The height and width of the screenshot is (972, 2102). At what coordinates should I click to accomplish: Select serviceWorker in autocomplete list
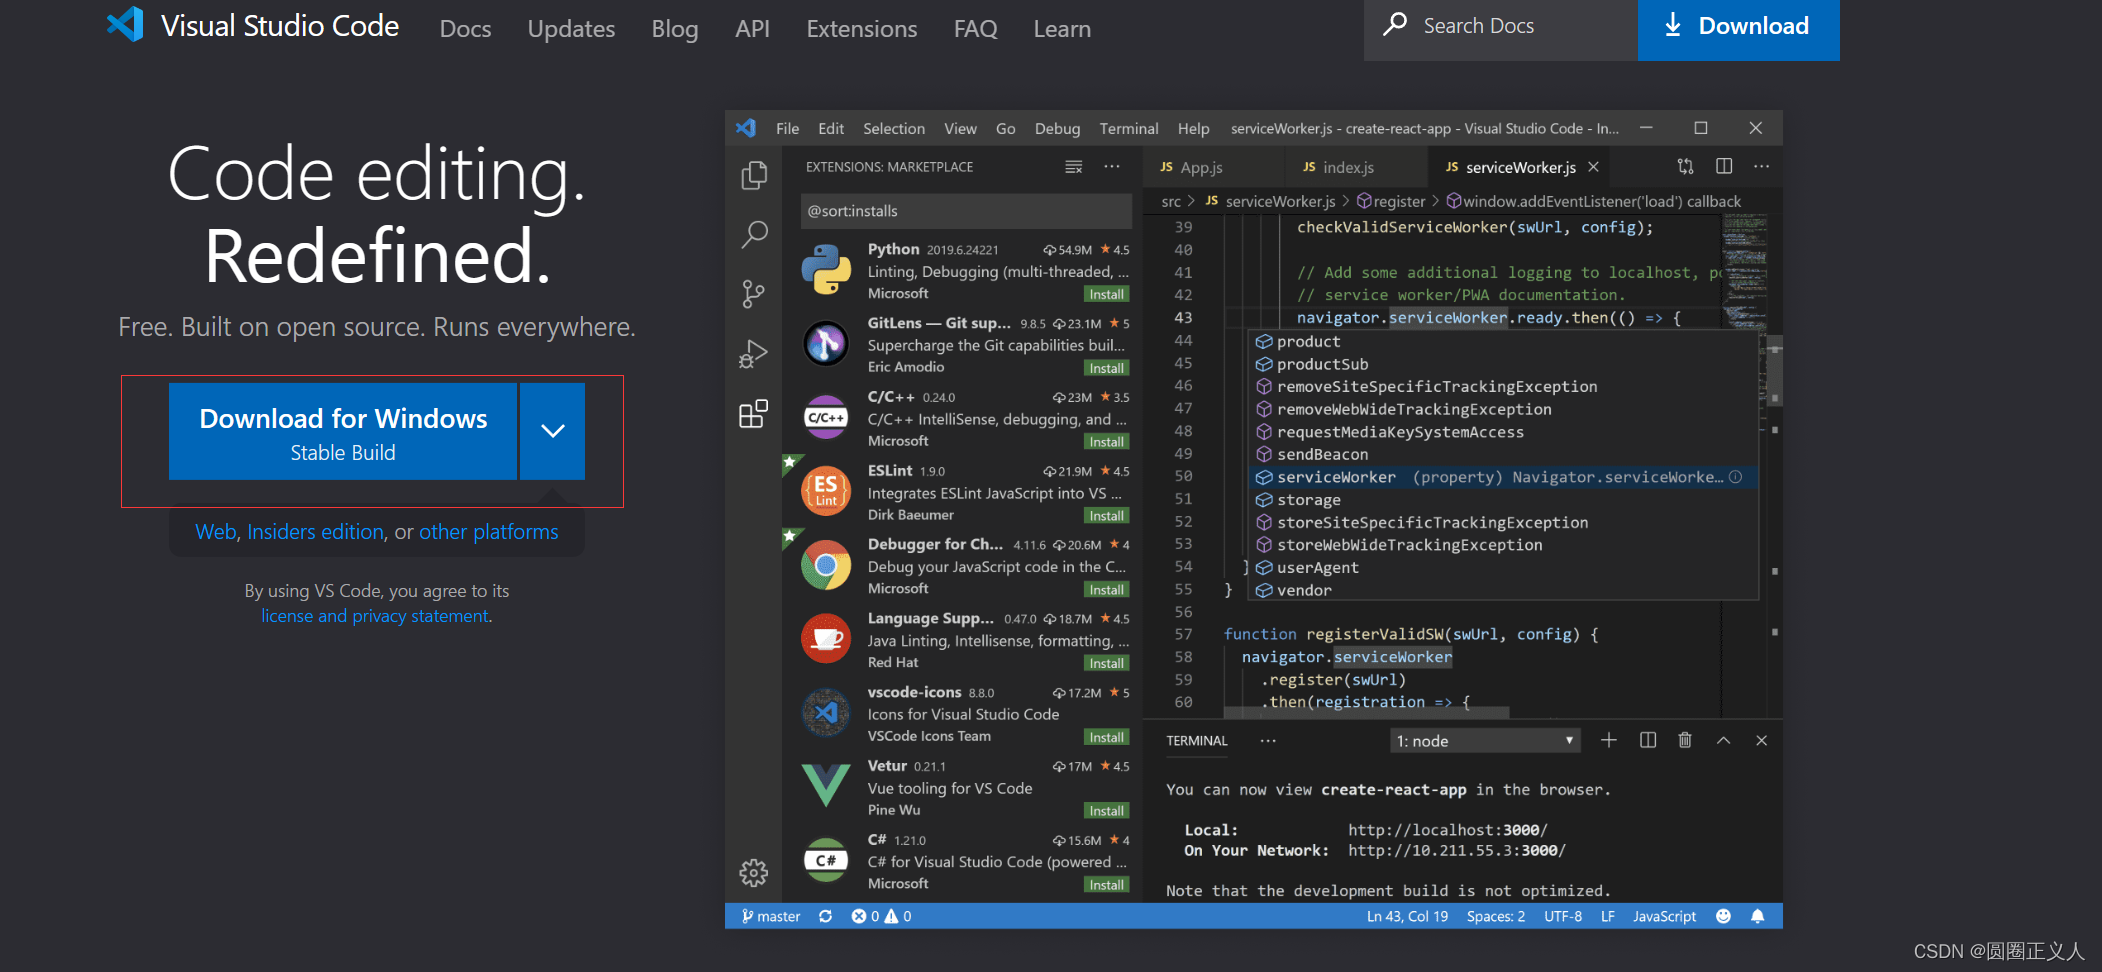tap(1504, 477)
